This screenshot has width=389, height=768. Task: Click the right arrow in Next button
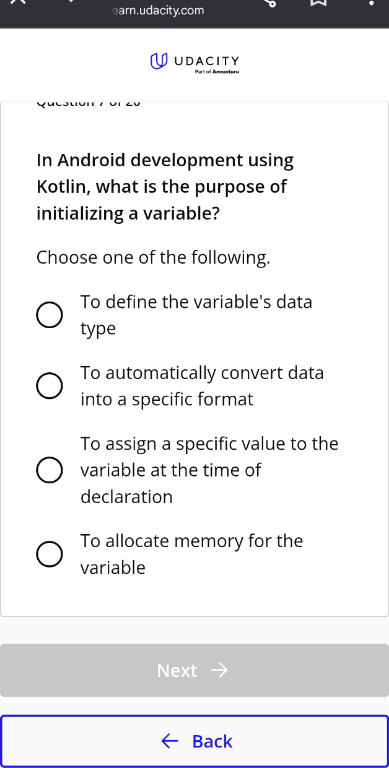[219, 670]
